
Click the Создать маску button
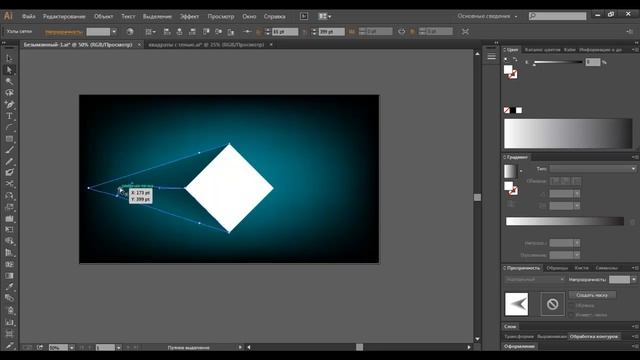(592, 295)
